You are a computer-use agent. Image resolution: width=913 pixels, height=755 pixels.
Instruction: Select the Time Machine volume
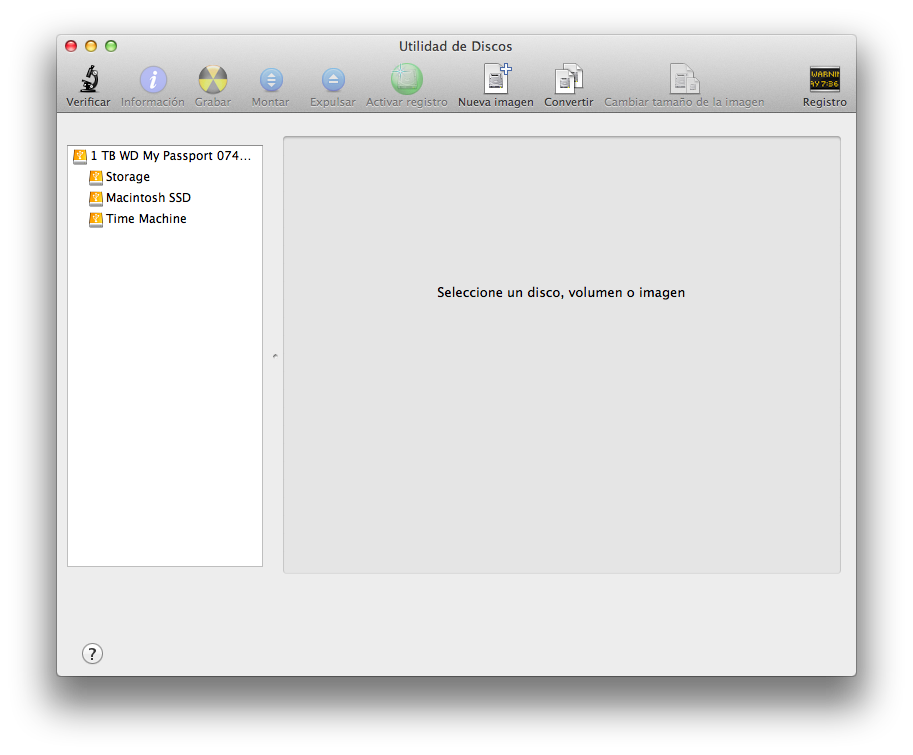tap(165, 218)
